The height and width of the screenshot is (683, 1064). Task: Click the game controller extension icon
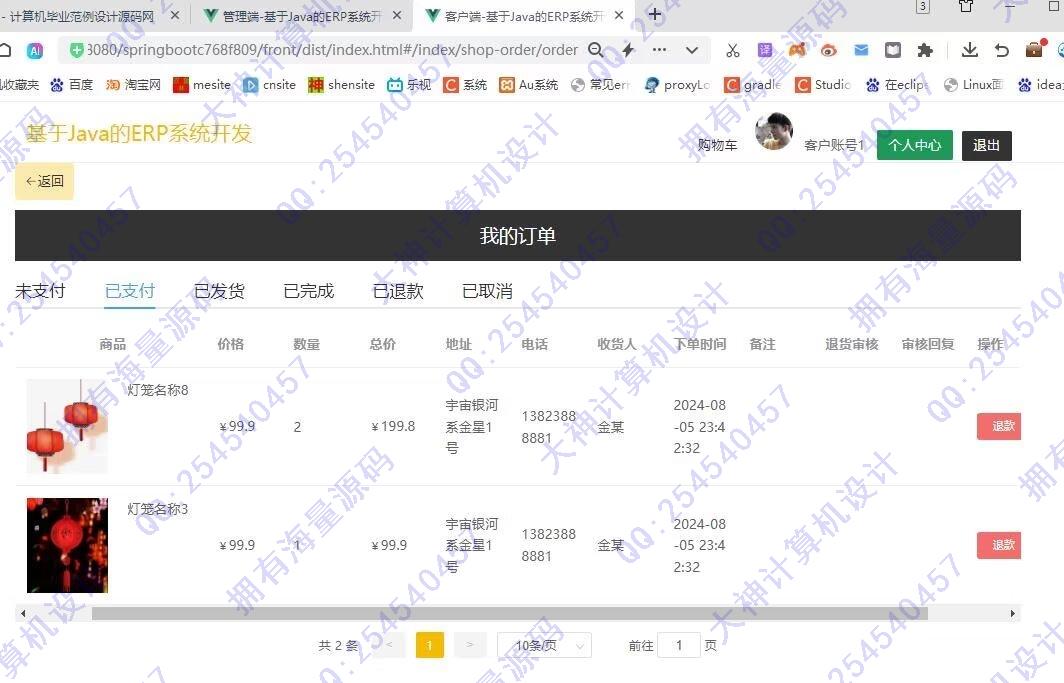coord(797,50)
